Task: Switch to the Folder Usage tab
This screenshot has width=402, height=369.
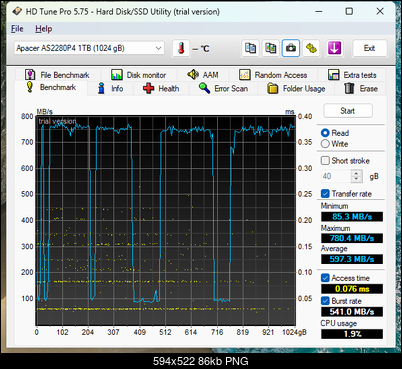Action: click(x=296, y=89)
